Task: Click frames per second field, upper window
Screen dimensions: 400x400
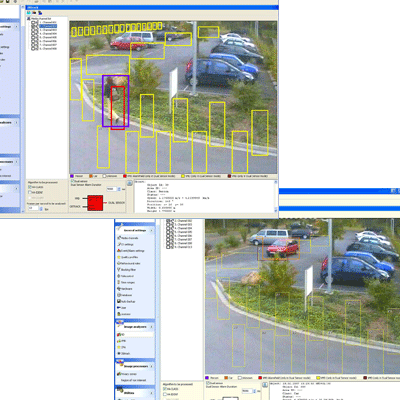Action: coord(33,208)
